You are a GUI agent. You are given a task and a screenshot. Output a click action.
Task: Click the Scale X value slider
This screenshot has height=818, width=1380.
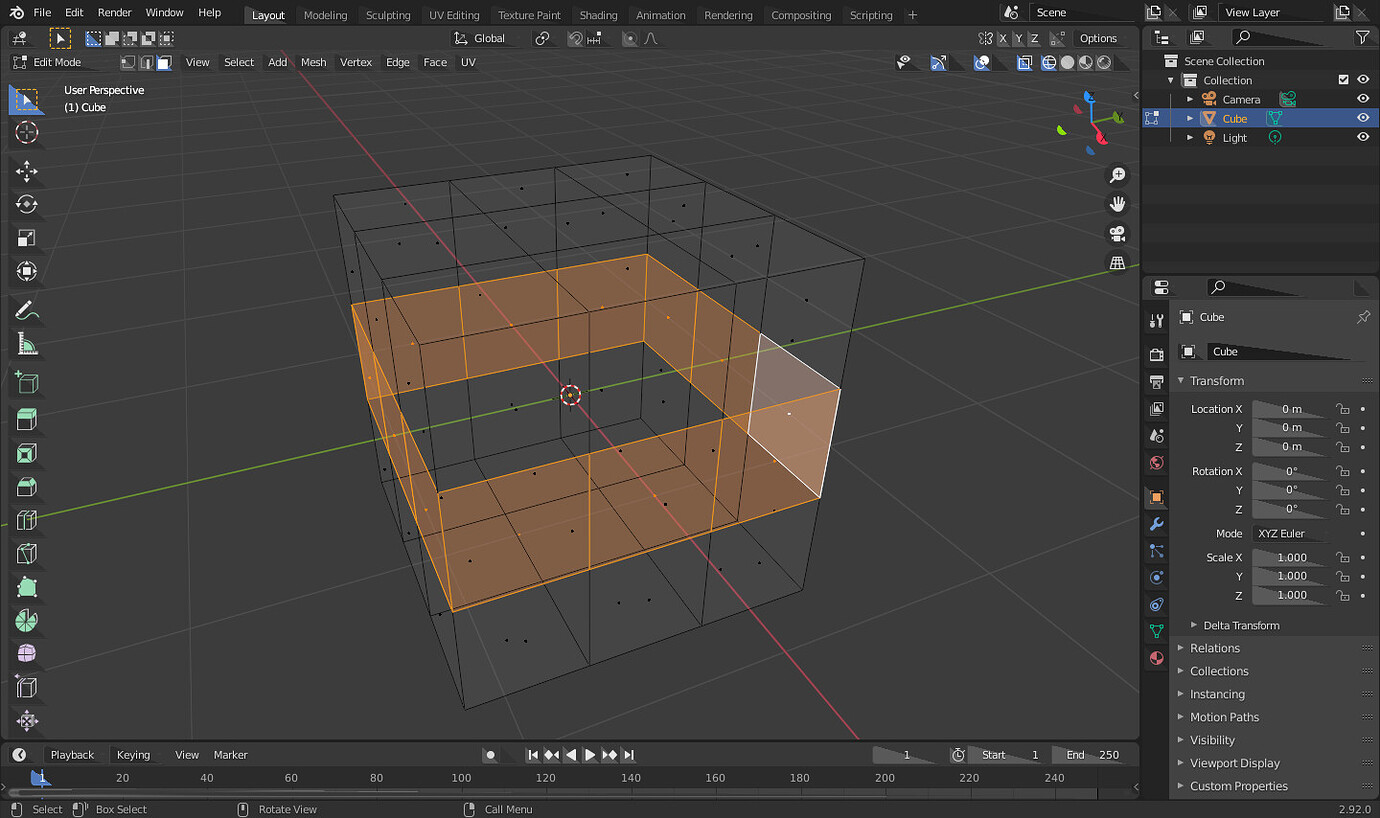[1290, 557]
